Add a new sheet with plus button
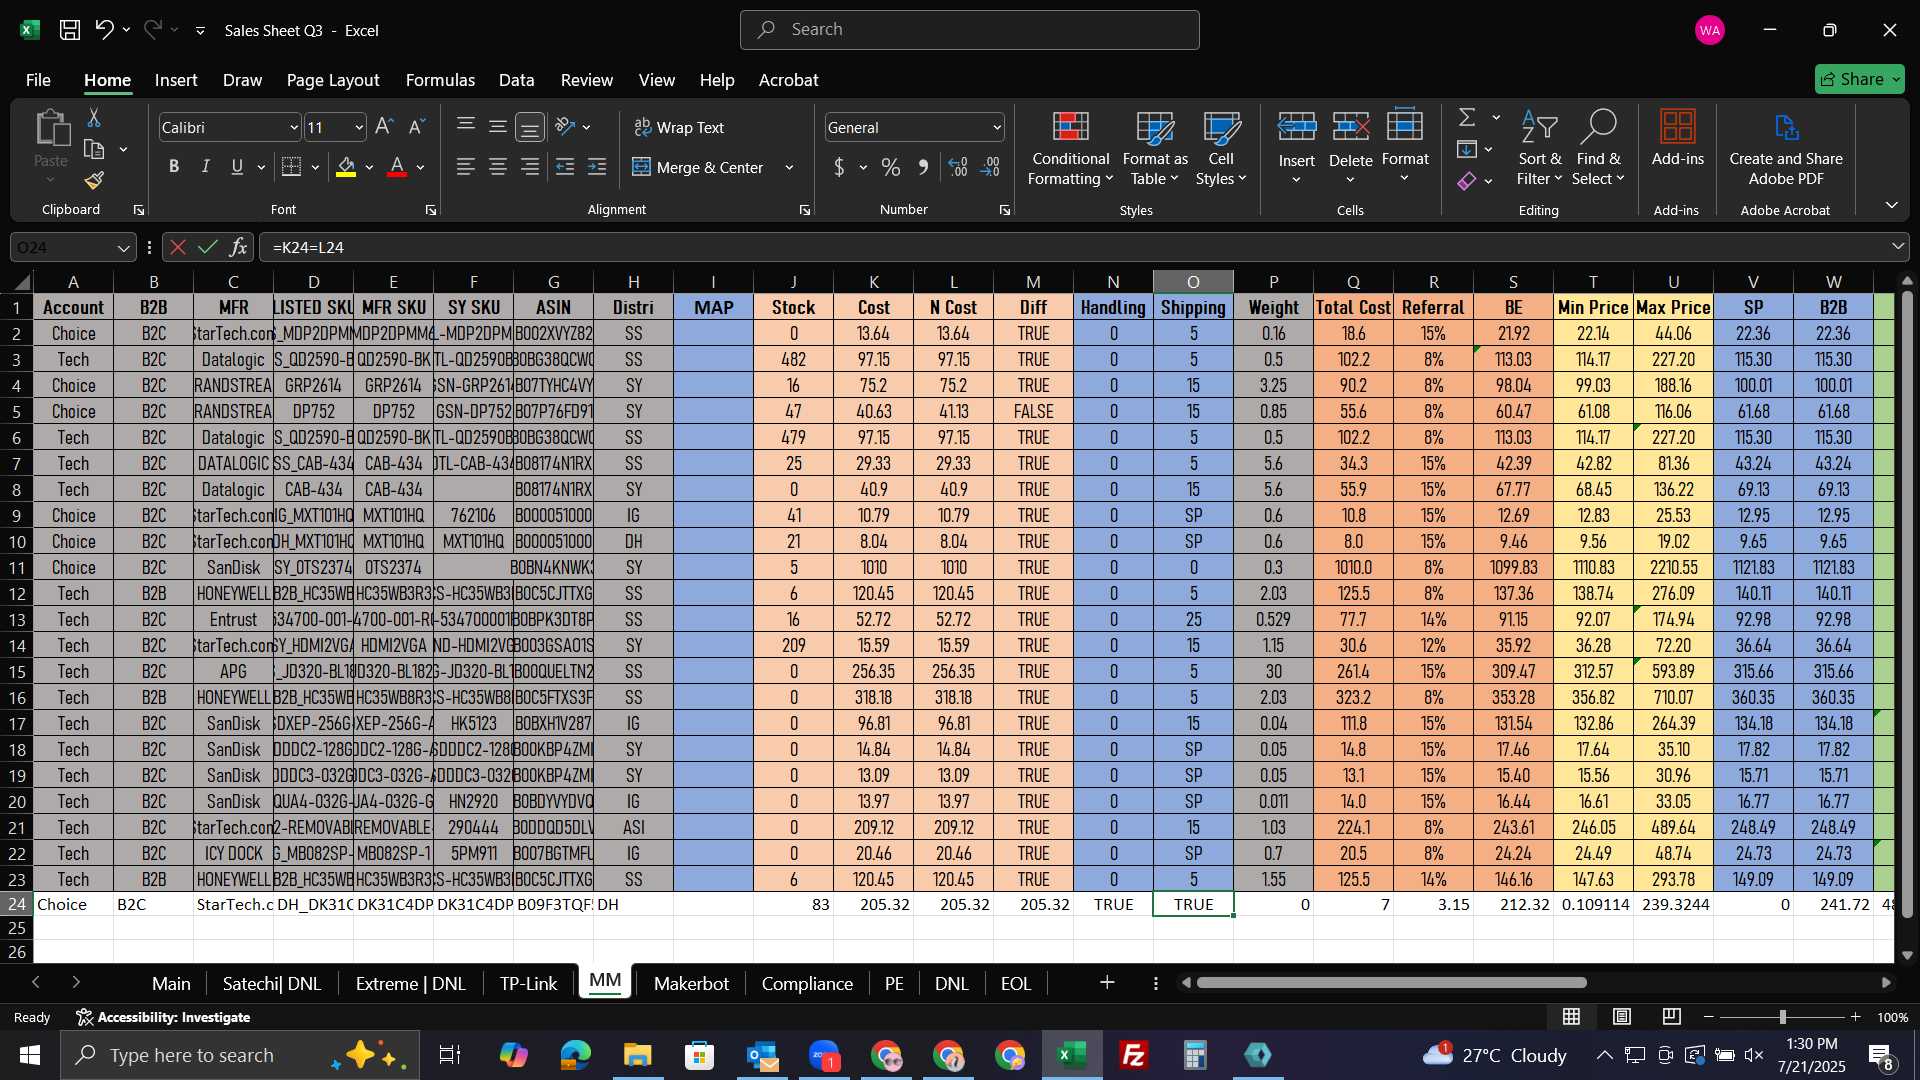The width and height of the screenshot is (1920, 1080). [x=1107, y=983]
